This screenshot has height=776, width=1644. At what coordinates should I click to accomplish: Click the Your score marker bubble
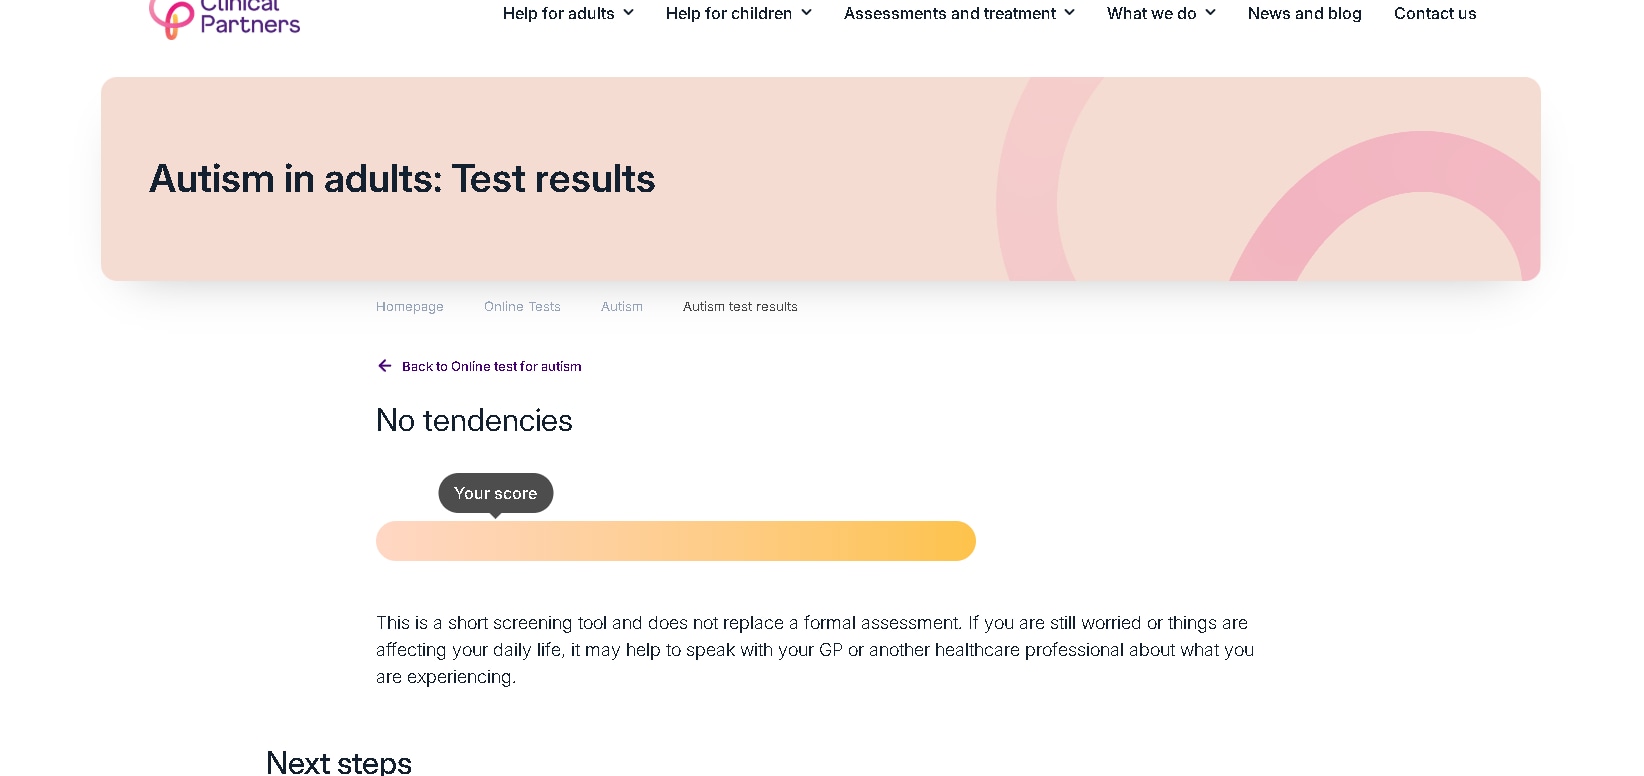pyautogui.click(x=496, y=493)
